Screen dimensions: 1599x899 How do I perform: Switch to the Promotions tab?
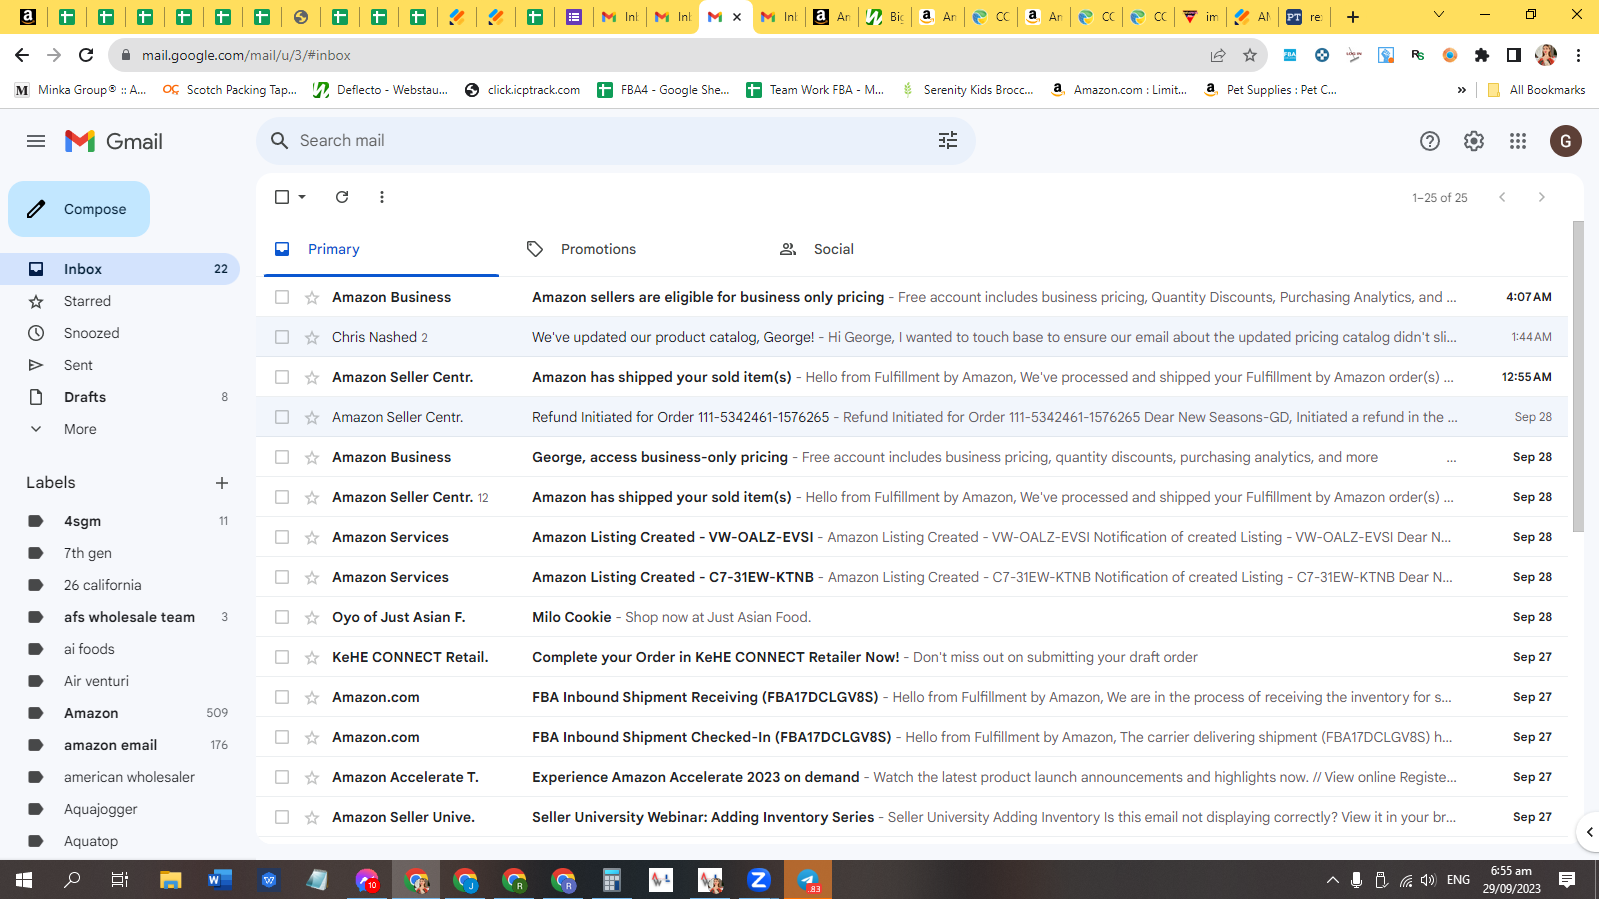click(x=633, y=249)
